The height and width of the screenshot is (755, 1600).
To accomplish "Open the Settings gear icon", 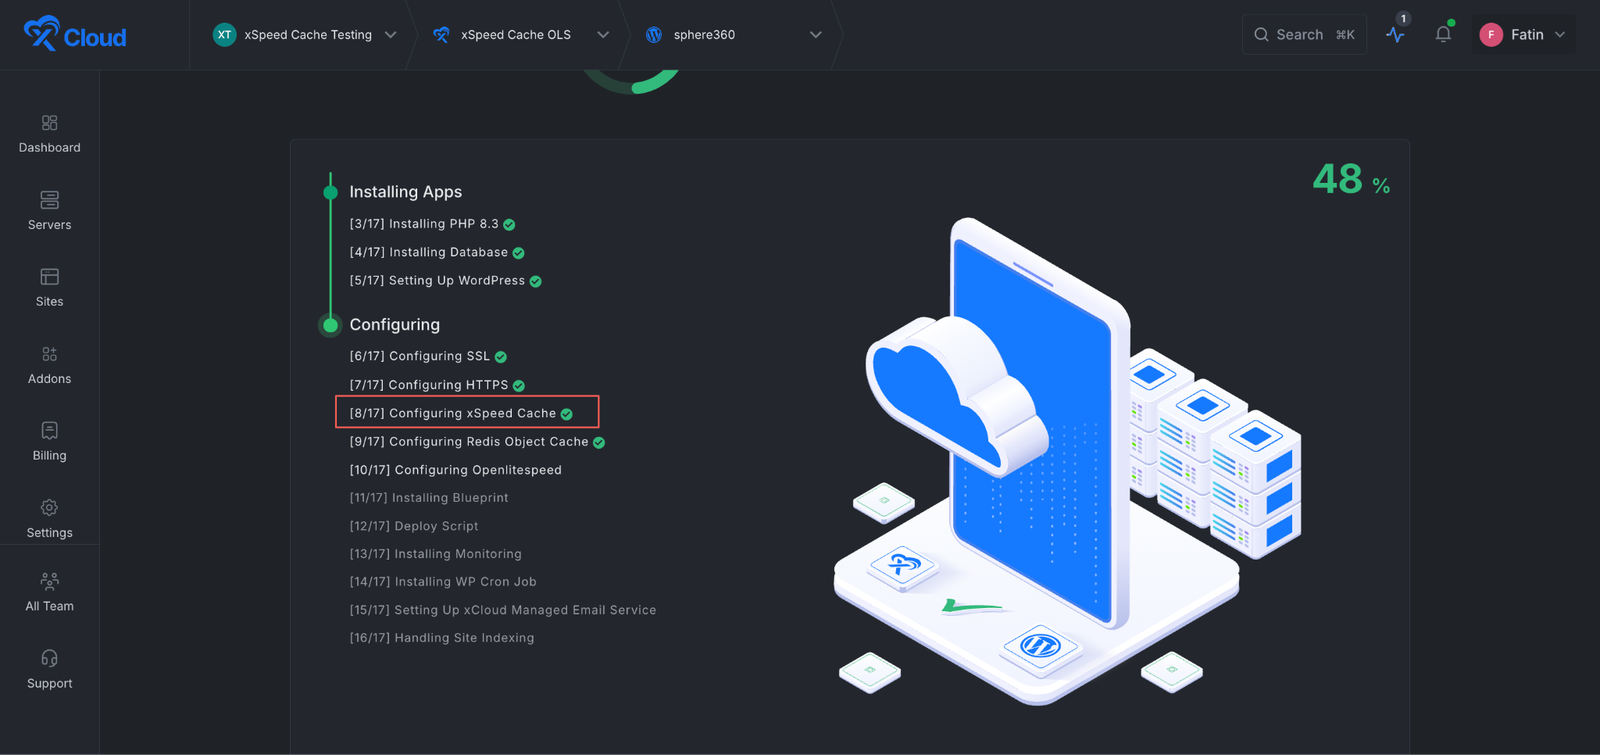I will tap(49, 508).
